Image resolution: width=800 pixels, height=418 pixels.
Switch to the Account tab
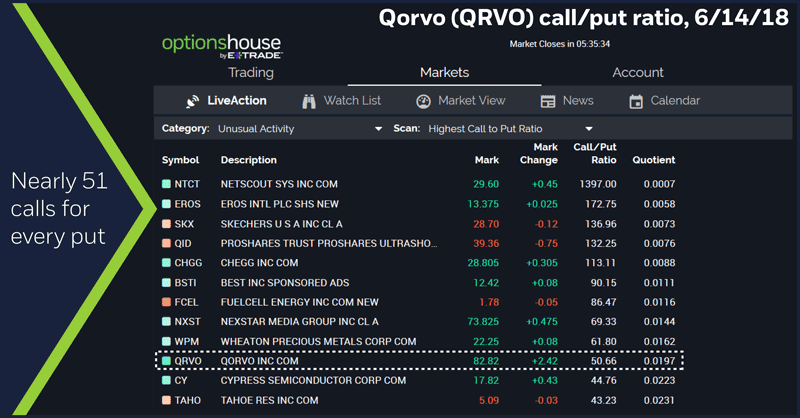(637, 73)
